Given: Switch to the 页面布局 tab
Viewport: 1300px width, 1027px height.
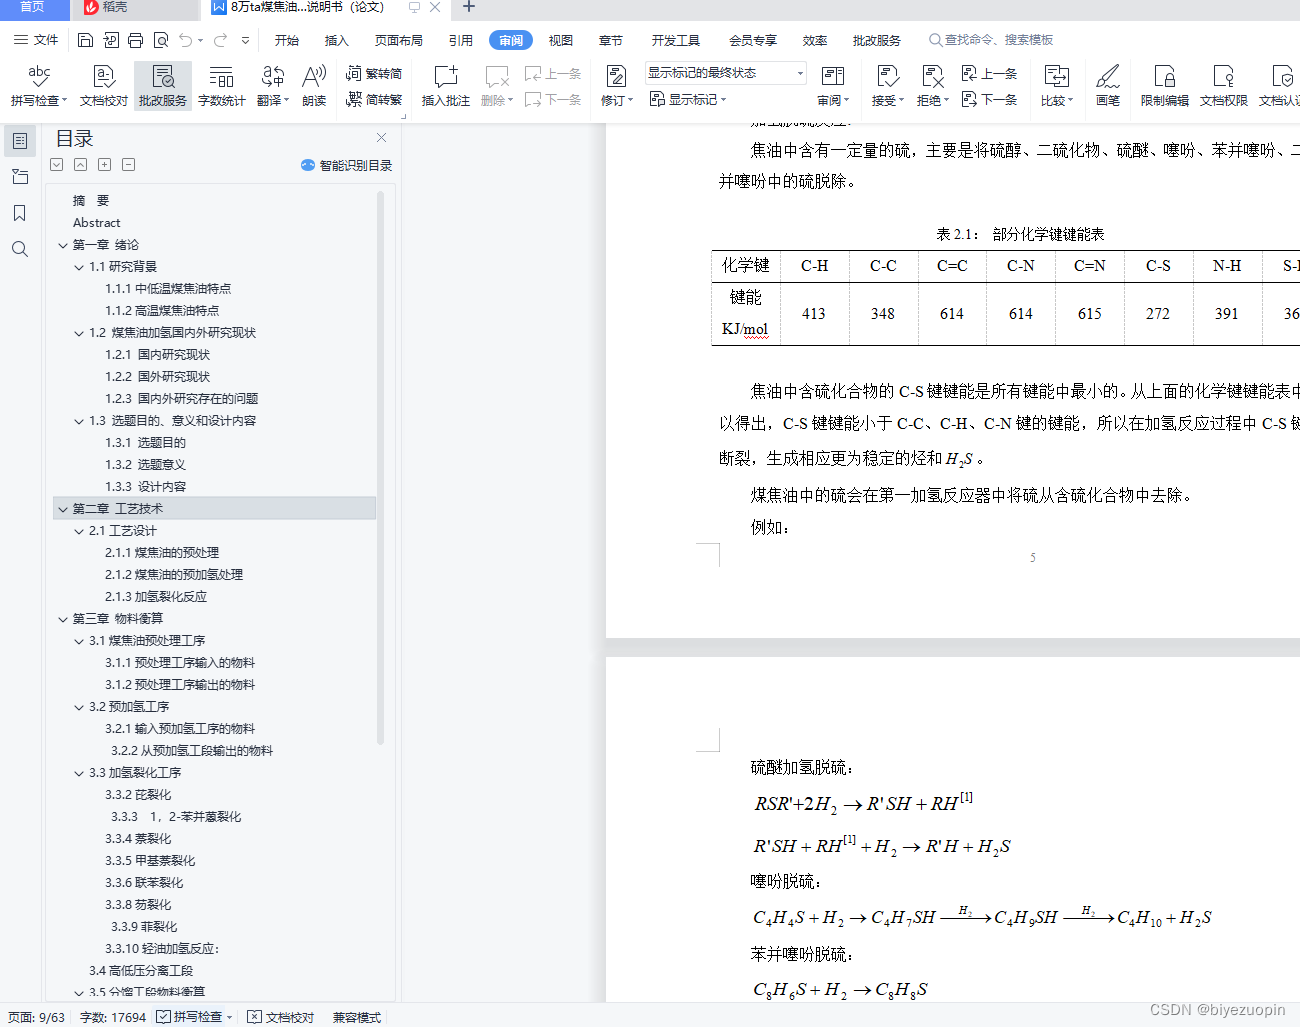Looking at the screenshot, I should pos(399,40).
